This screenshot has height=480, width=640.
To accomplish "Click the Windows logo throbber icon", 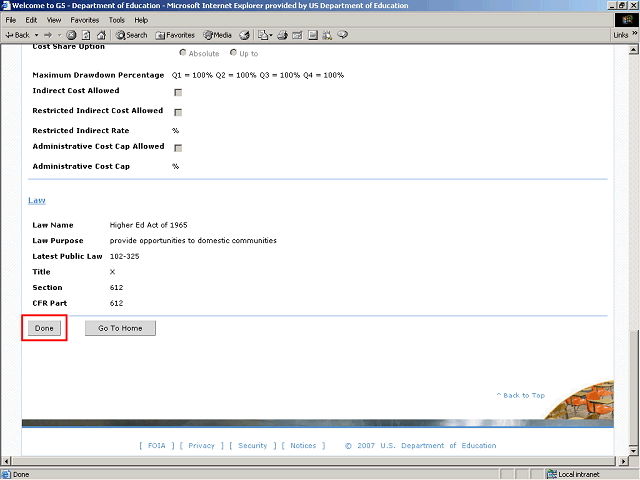I will point(627,20).
